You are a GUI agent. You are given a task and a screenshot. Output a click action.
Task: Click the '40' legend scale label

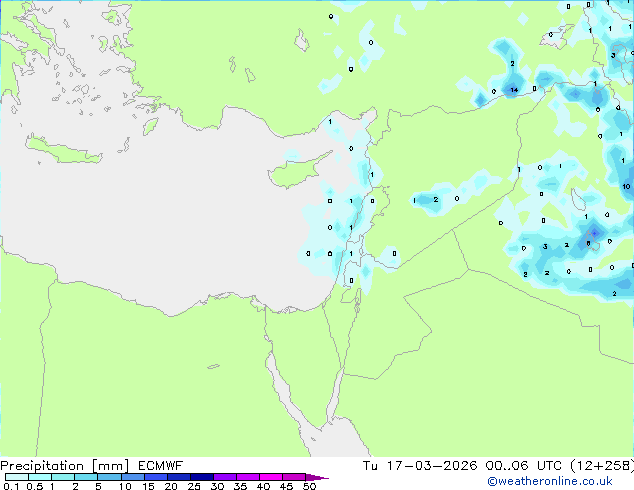pyautogui.click(x=263, y=486)
